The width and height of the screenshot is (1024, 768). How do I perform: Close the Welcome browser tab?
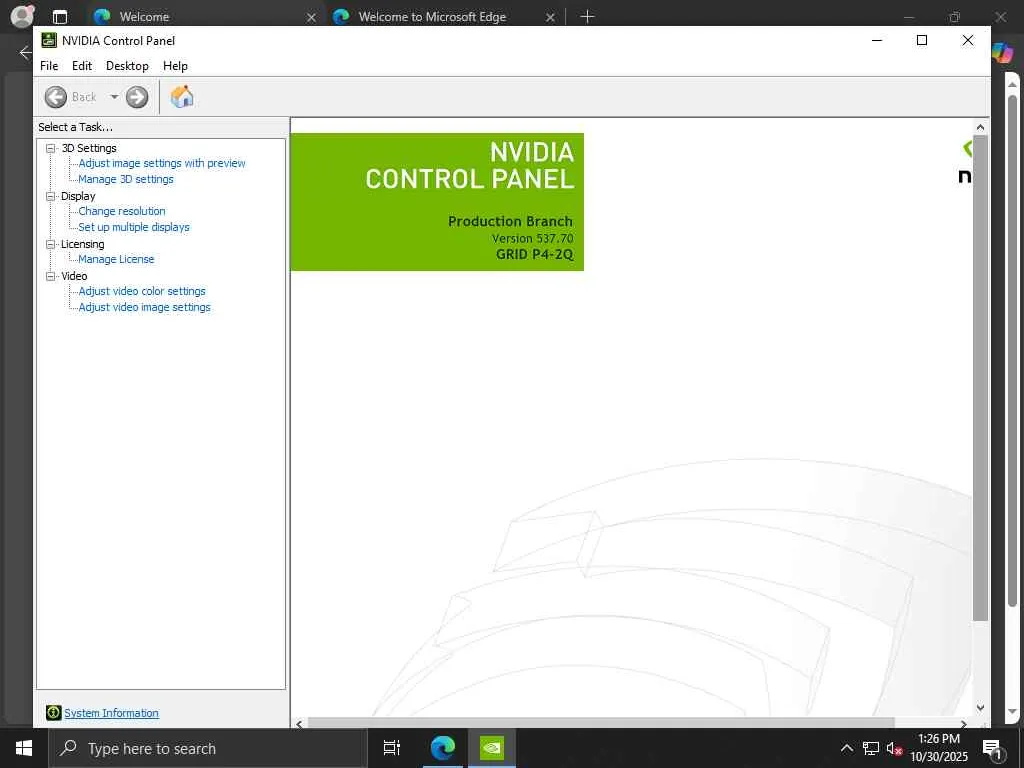312,18
